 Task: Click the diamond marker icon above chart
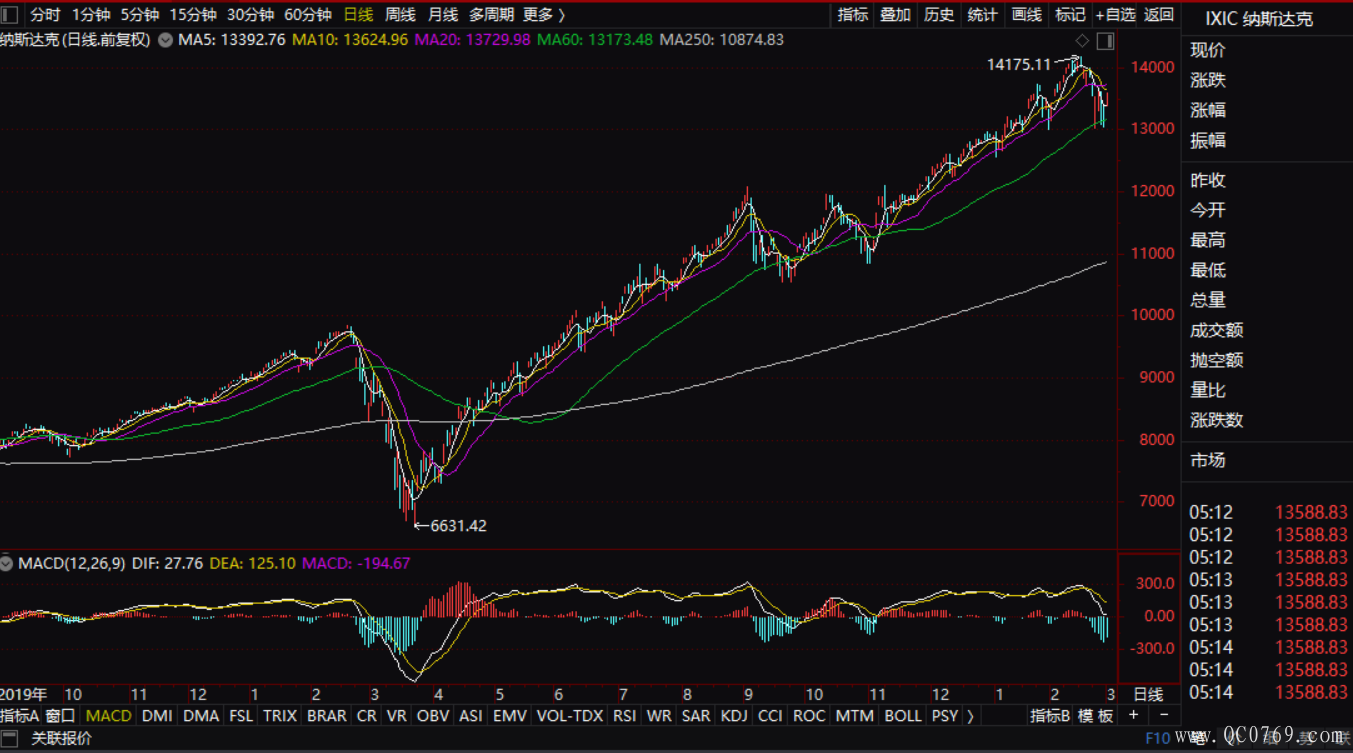1082,41
